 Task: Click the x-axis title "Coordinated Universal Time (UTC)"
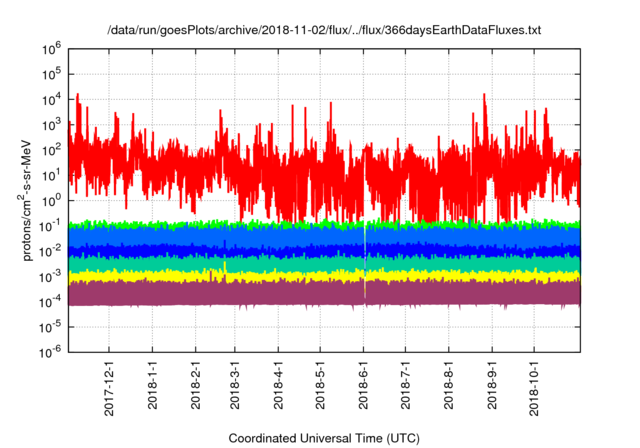[324, 438]
